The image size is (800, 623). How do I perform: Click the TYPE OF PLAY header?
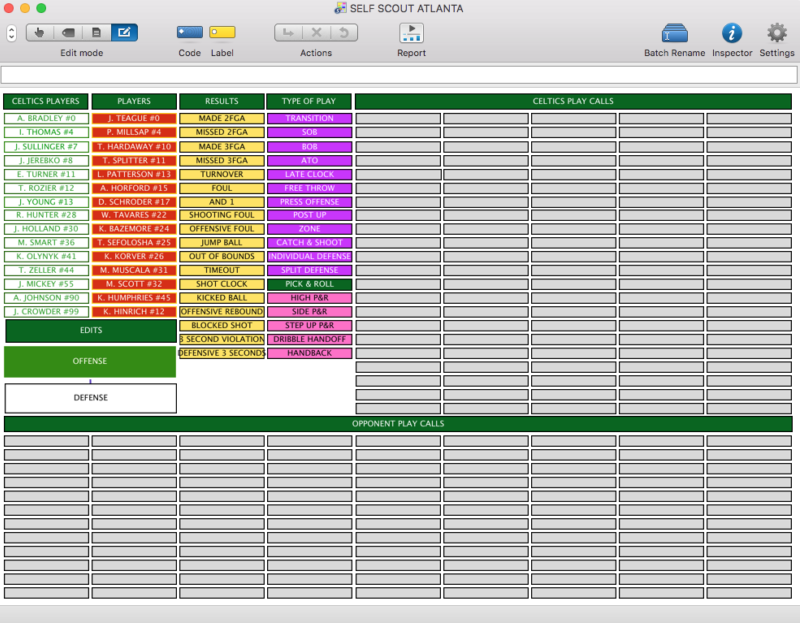point(309,101)
